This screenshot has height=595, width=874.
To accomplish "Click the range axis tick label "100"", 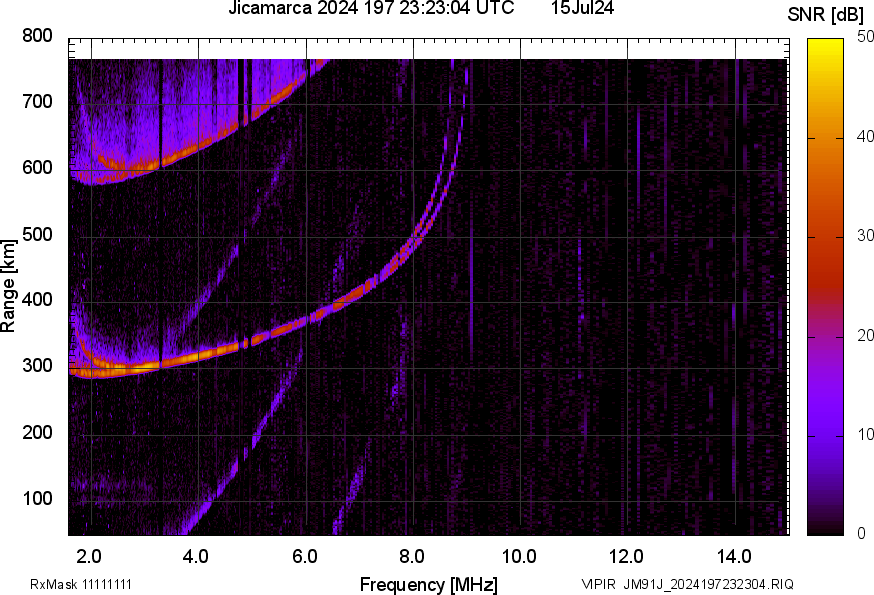I will (x=37, y=498).
